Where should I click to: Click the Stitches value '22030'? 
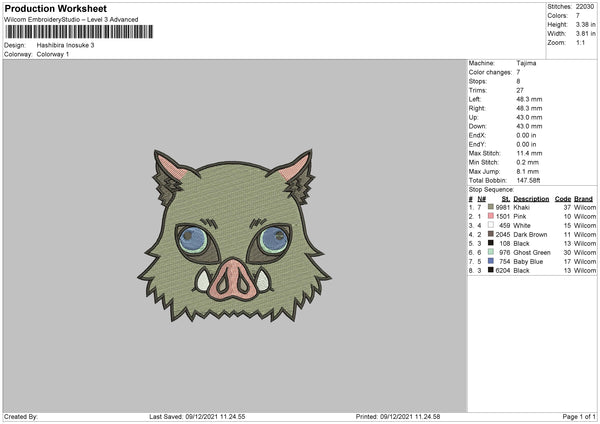585,7
